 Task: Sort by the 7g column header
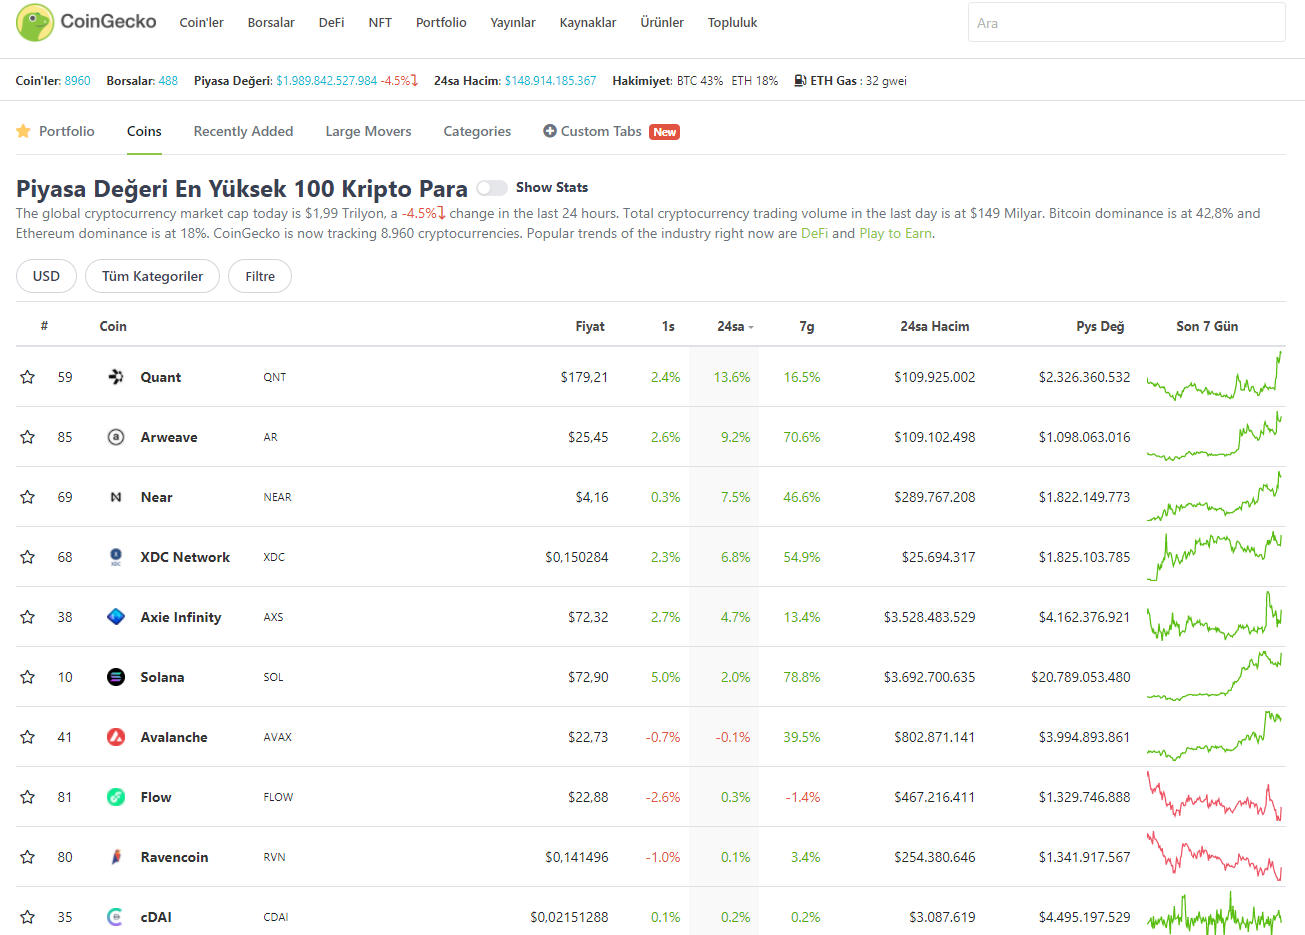807,326
